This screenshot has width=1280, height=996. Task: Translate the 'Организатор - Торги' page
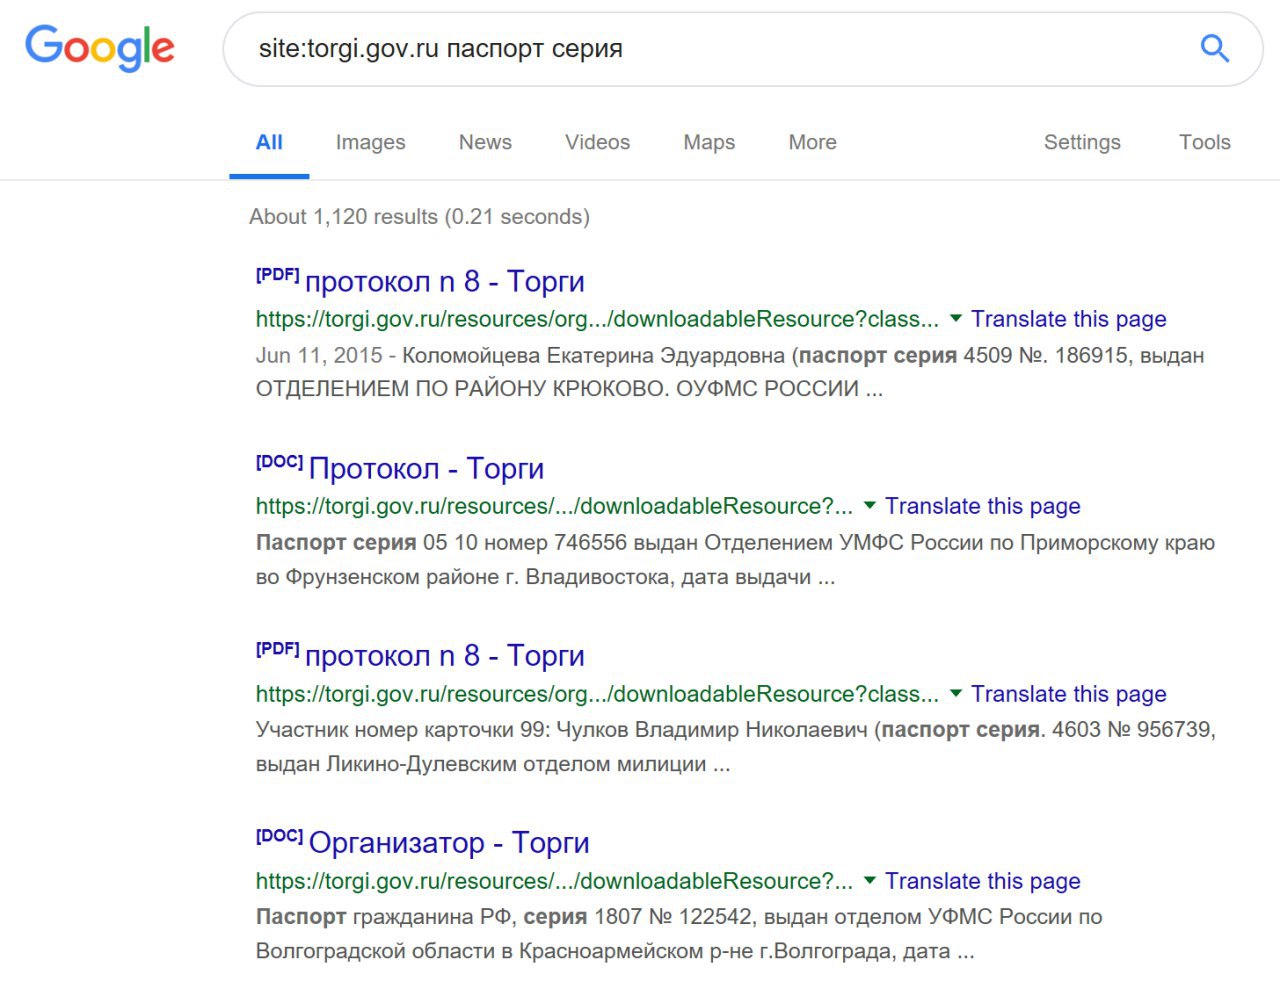983,881
